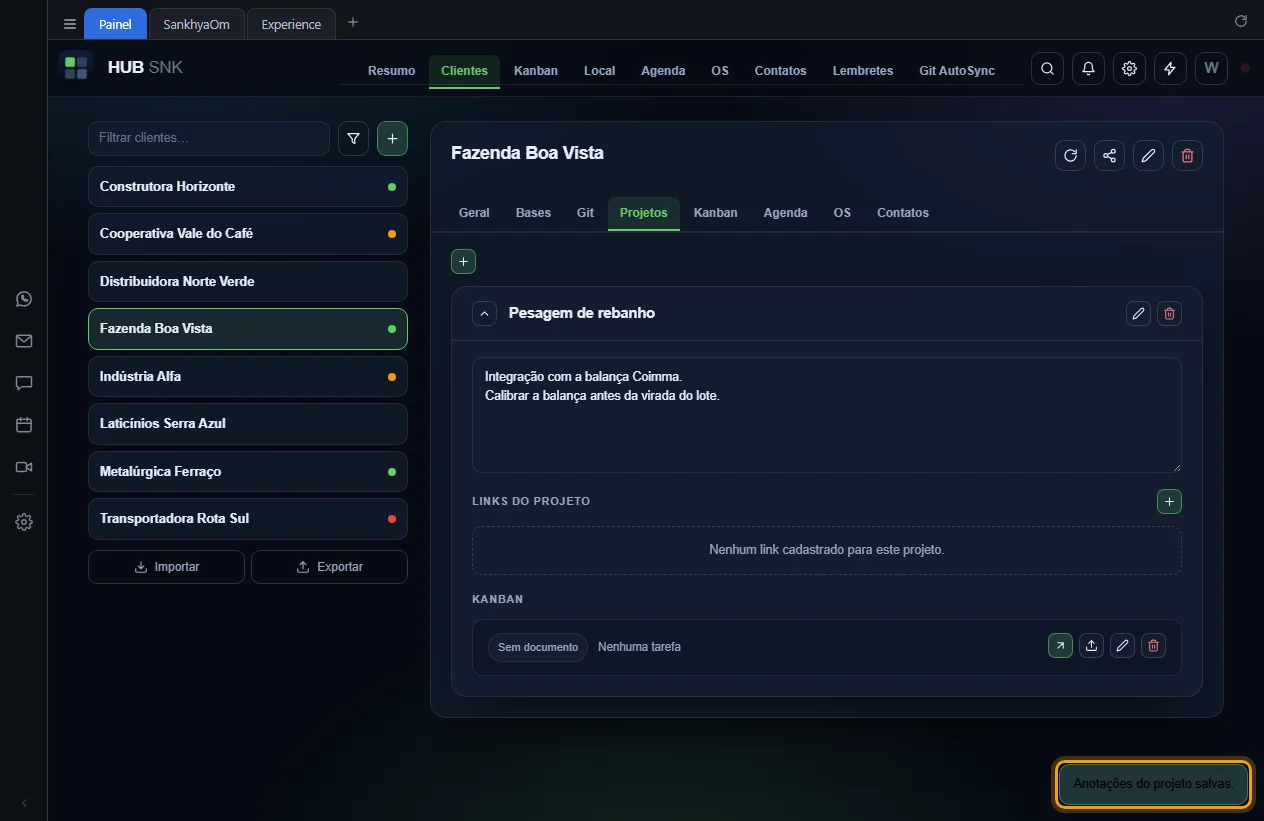Image resolution: width=1264 pixels, height=821 pixels.
Task: Open the chat bubble icon in the sidebar
Action: (x=24, y=383)
